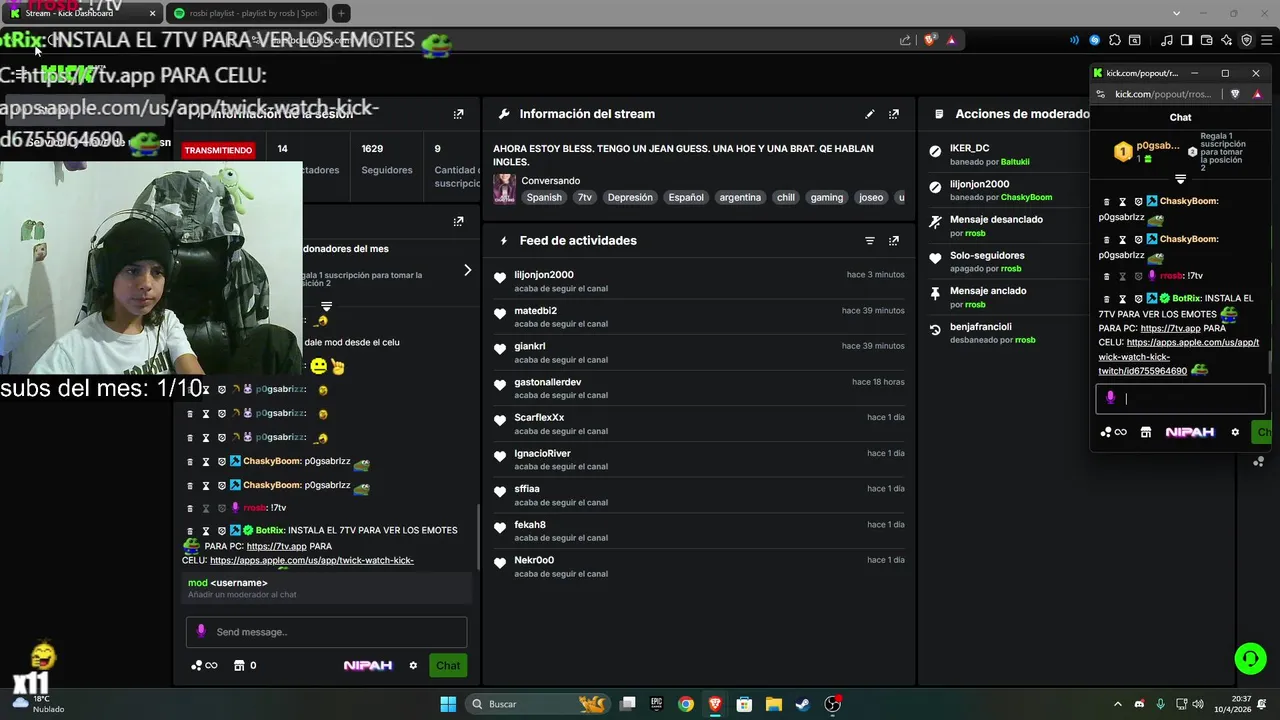Select the argentina stream tag
1280x720 pixels.
[x=741, y=198]
